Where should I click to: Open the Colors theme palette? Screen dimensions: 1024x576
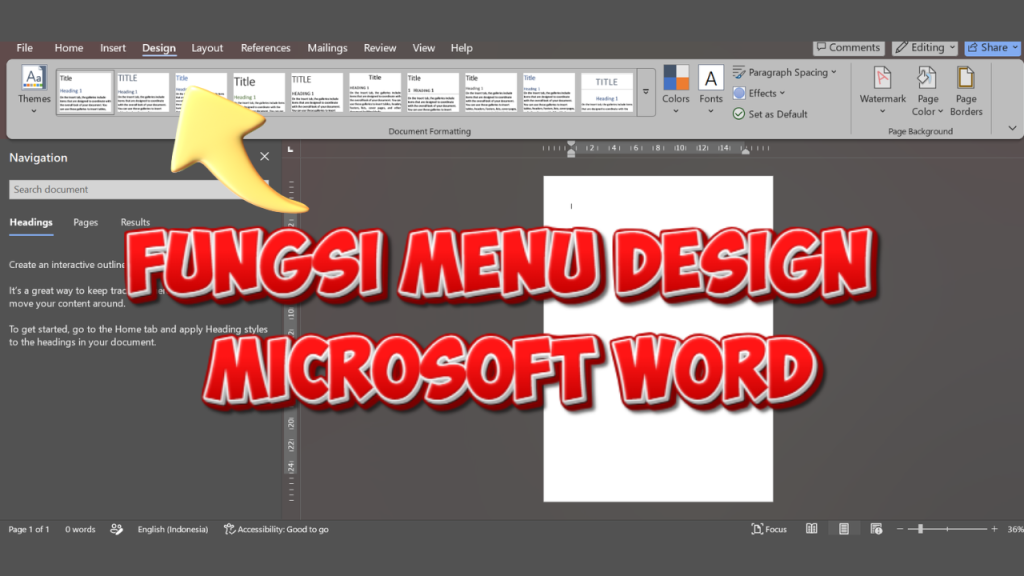[x=675, y=89]
